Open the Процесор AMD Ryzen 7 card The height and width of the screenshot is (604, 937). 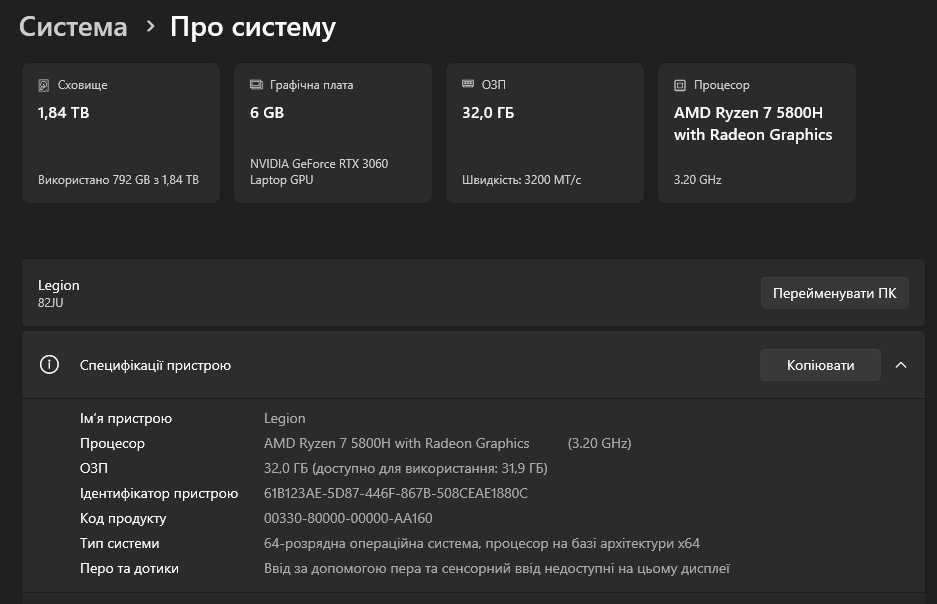pyautogui.click(x=757, y=133)
